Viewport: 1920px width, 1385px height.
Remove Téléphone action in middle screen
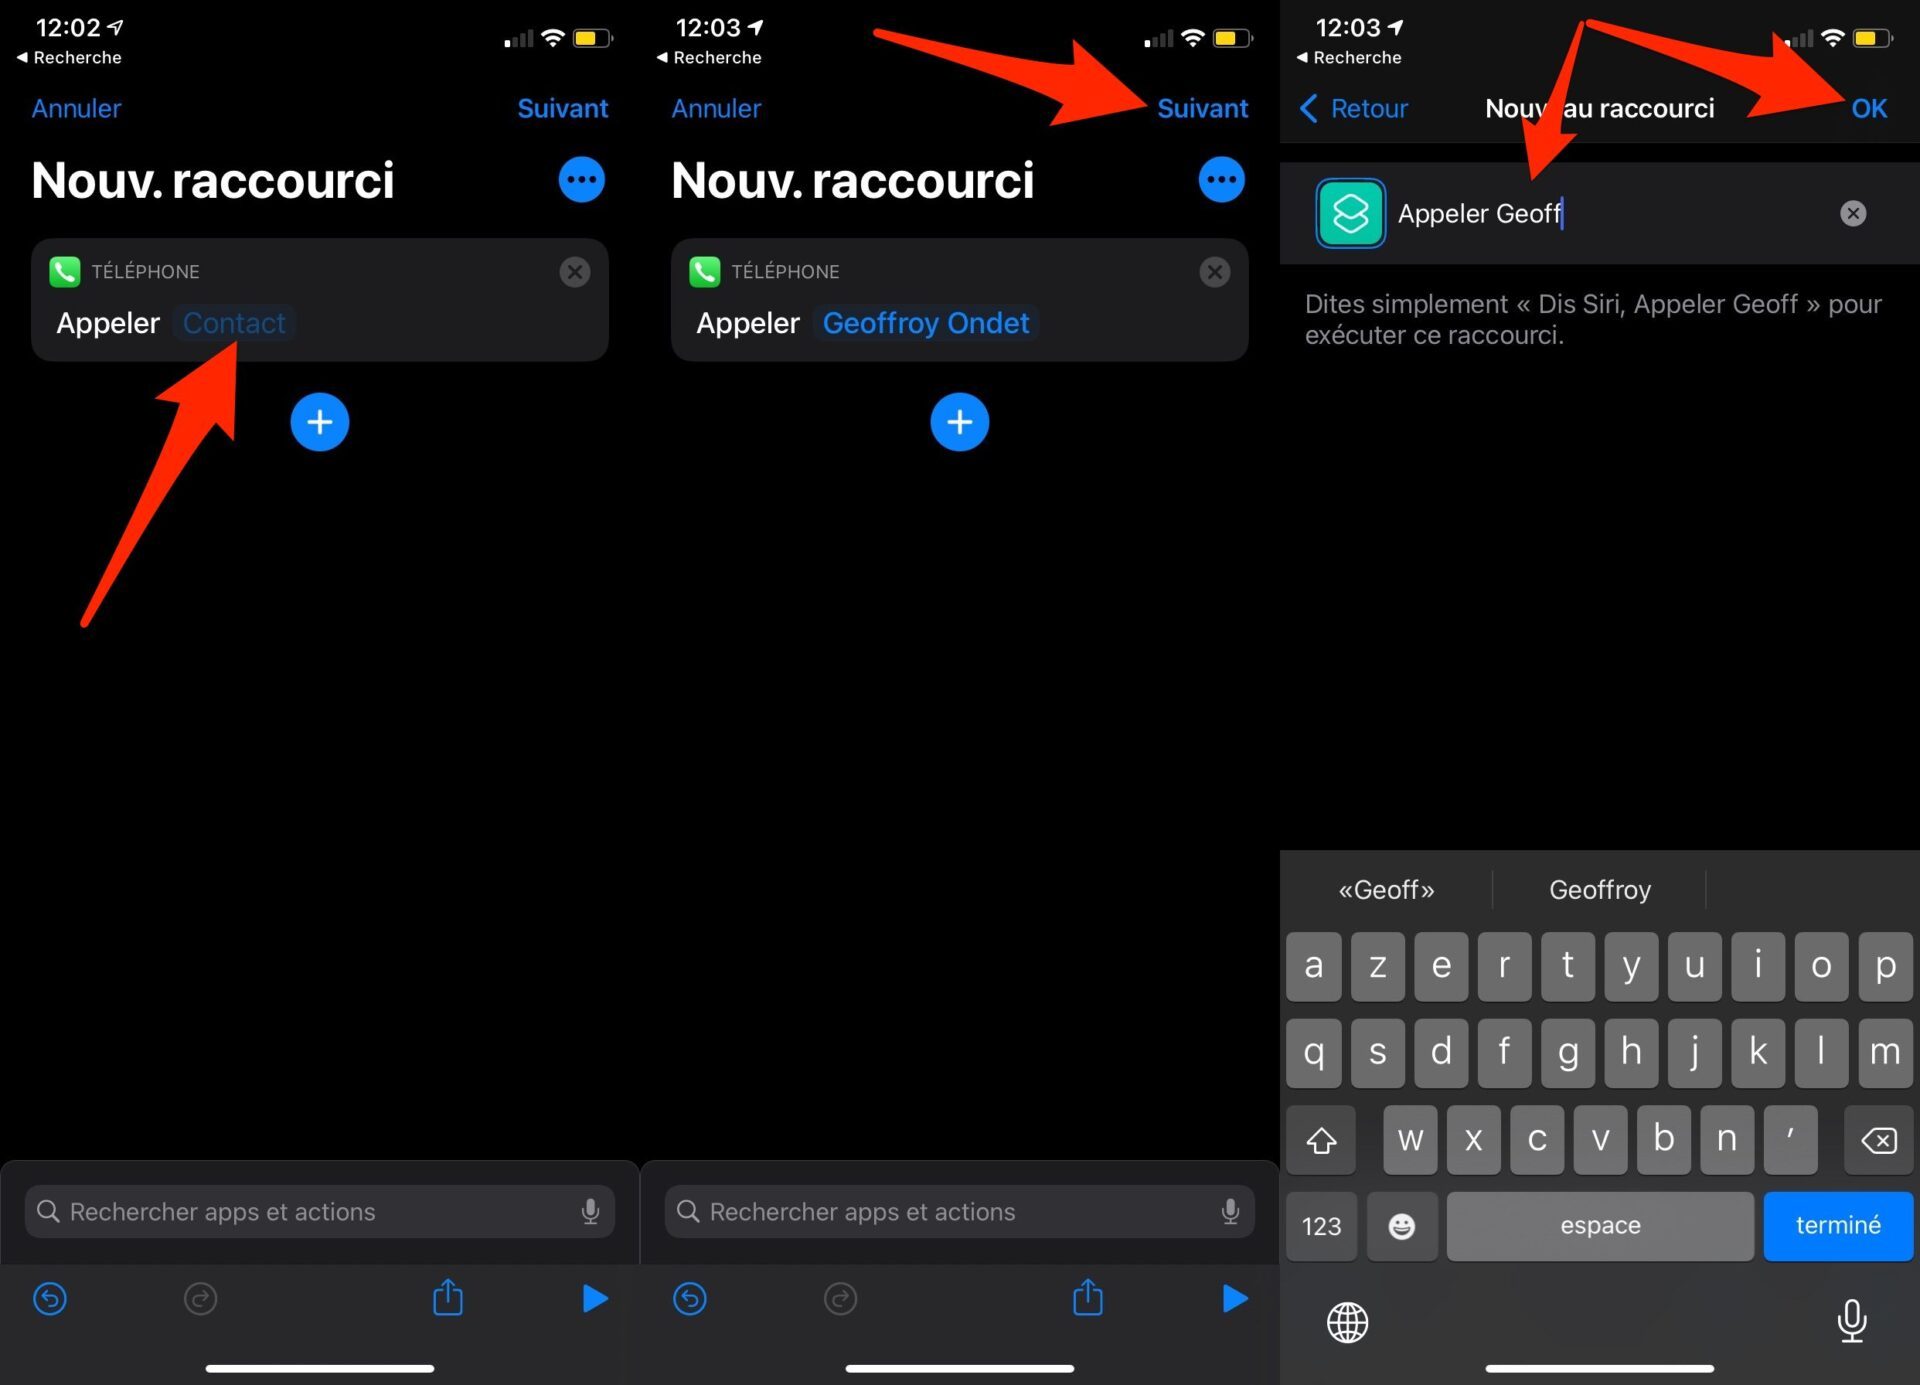(1215, 272)
